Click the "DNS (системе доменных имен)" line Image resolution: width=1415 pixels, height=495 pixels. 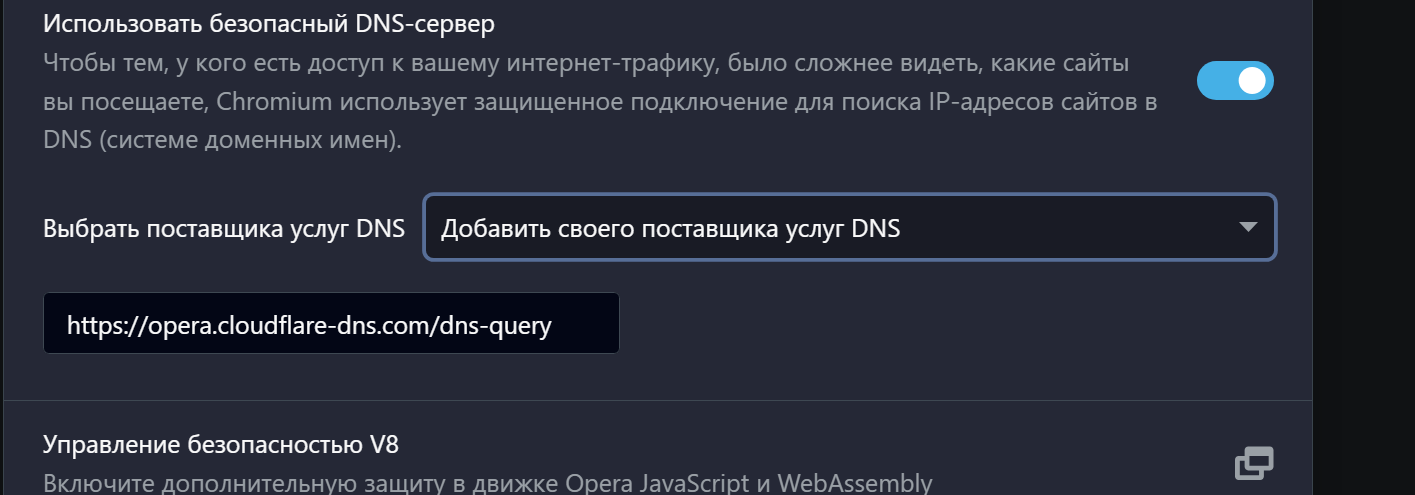[x=222, y=141]
